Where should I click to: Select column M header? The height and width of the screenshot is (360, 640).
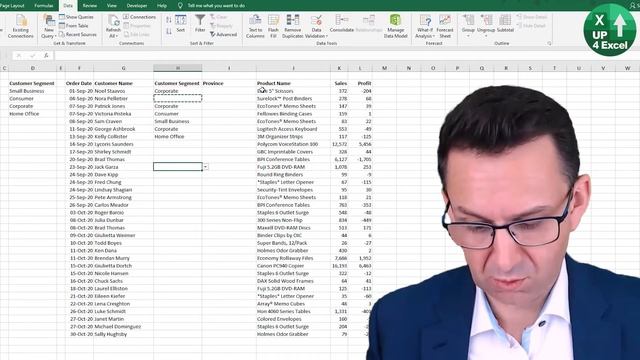[384, 68]
